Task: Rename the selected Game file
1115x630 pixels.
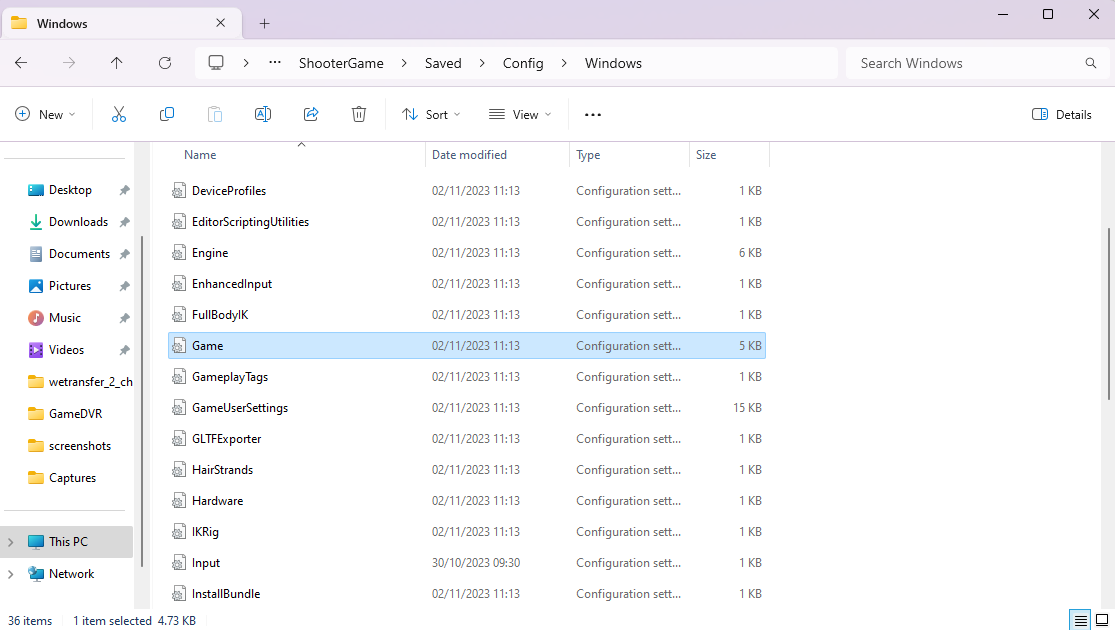Action: point(263,114)
